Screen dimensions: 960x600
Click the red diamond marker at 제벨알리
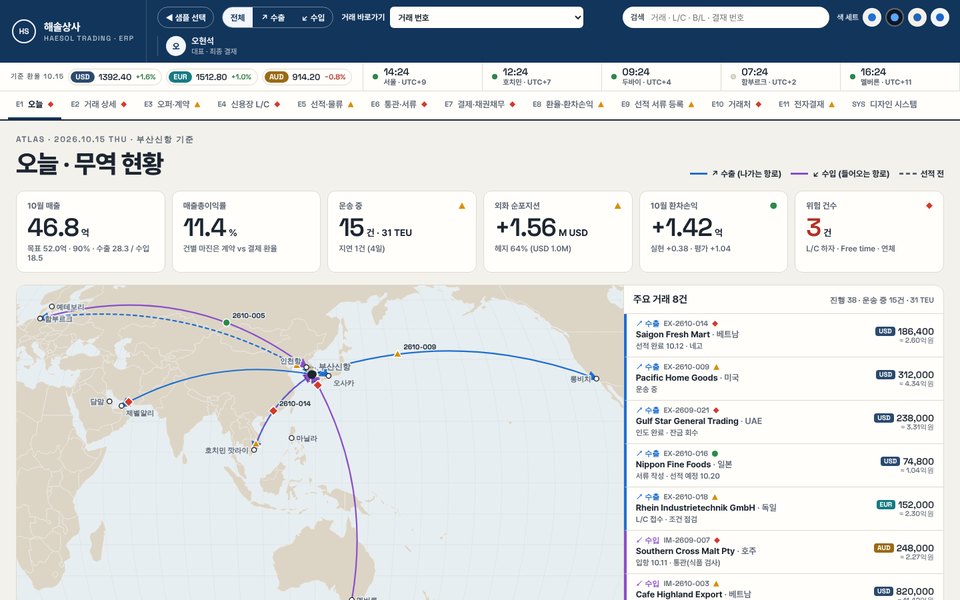pyautogui.click(x=129, y=402)
